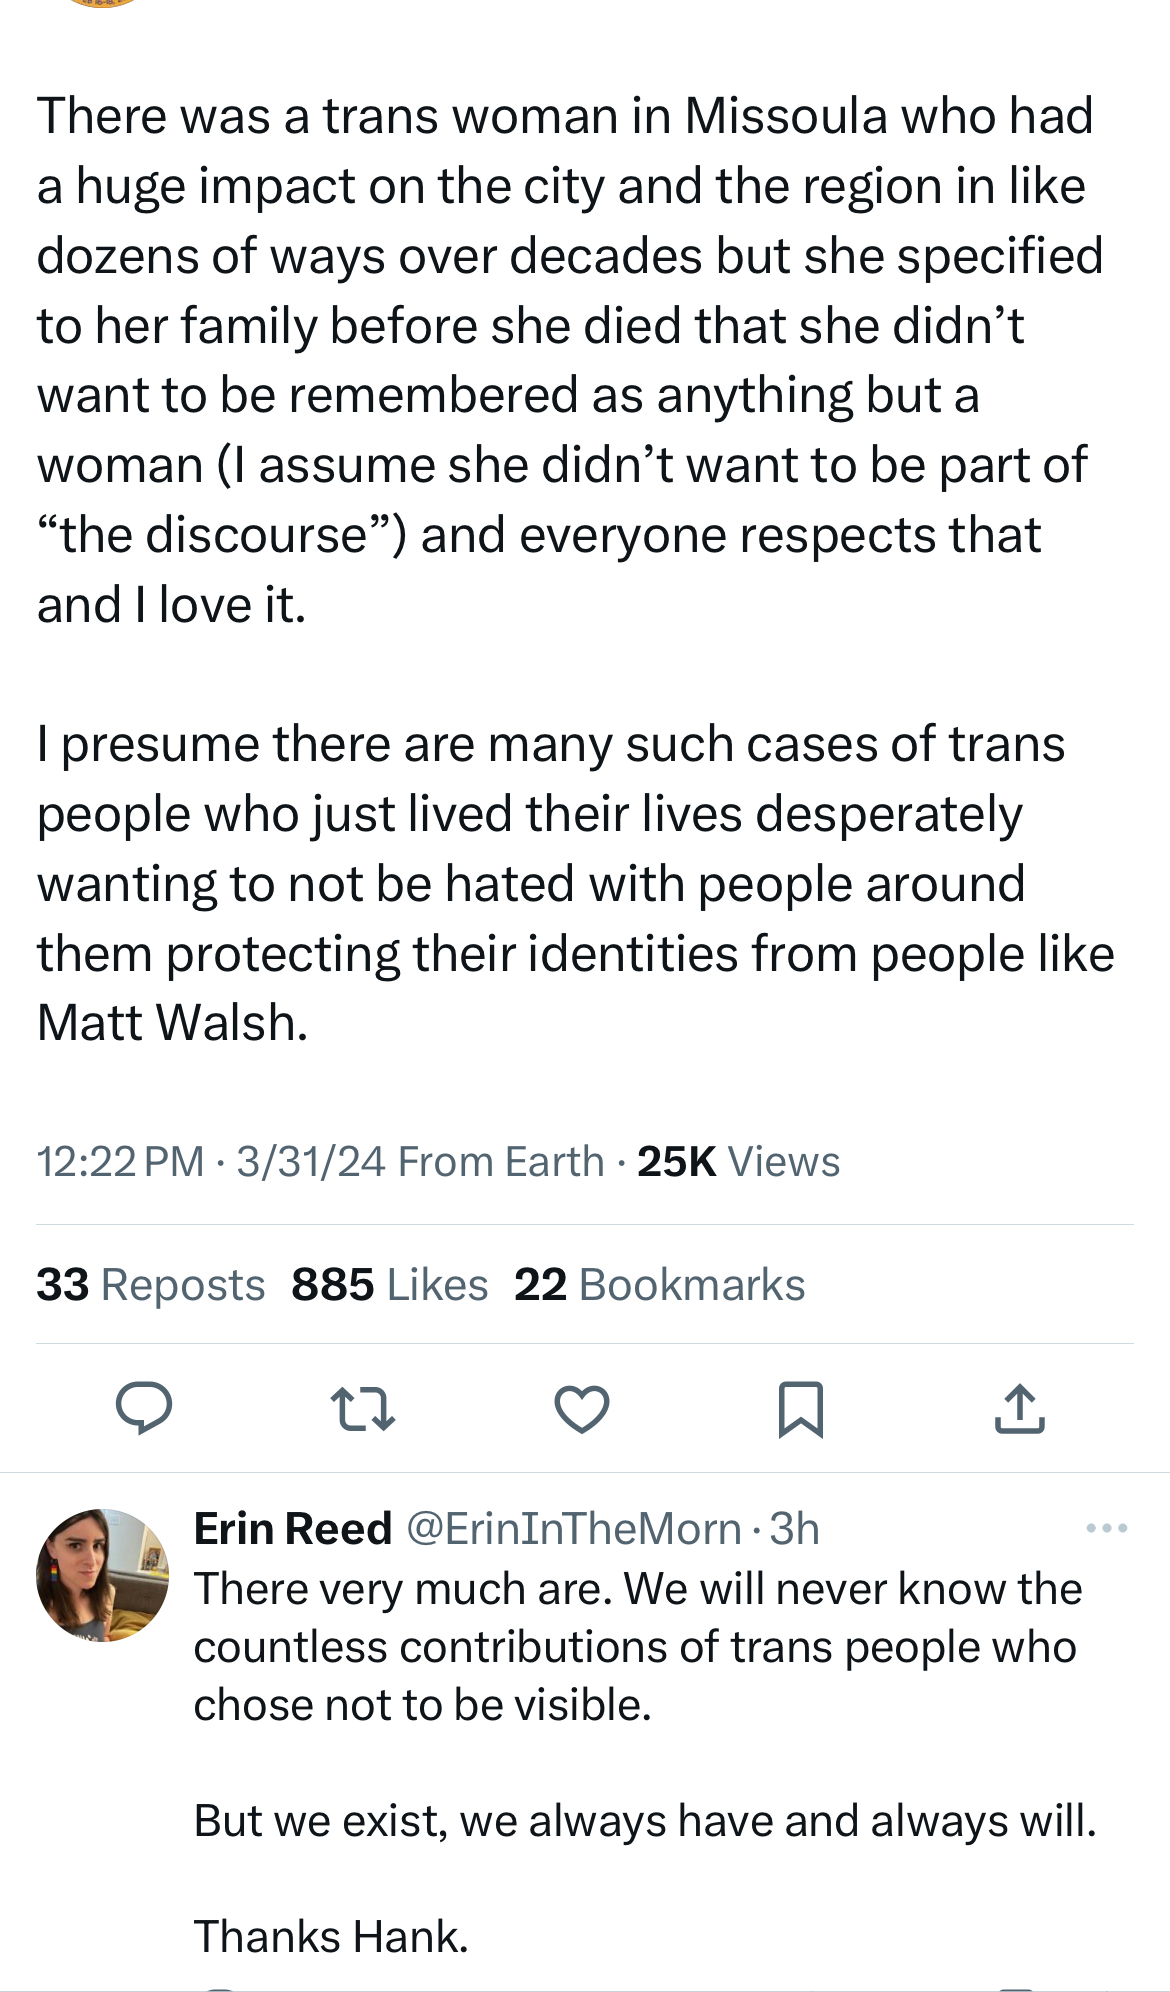Image resolution: width=1170 pixels, height=1992 pixels.
Task: Open the 25K Views analytics
Action: coord(738,1162)
